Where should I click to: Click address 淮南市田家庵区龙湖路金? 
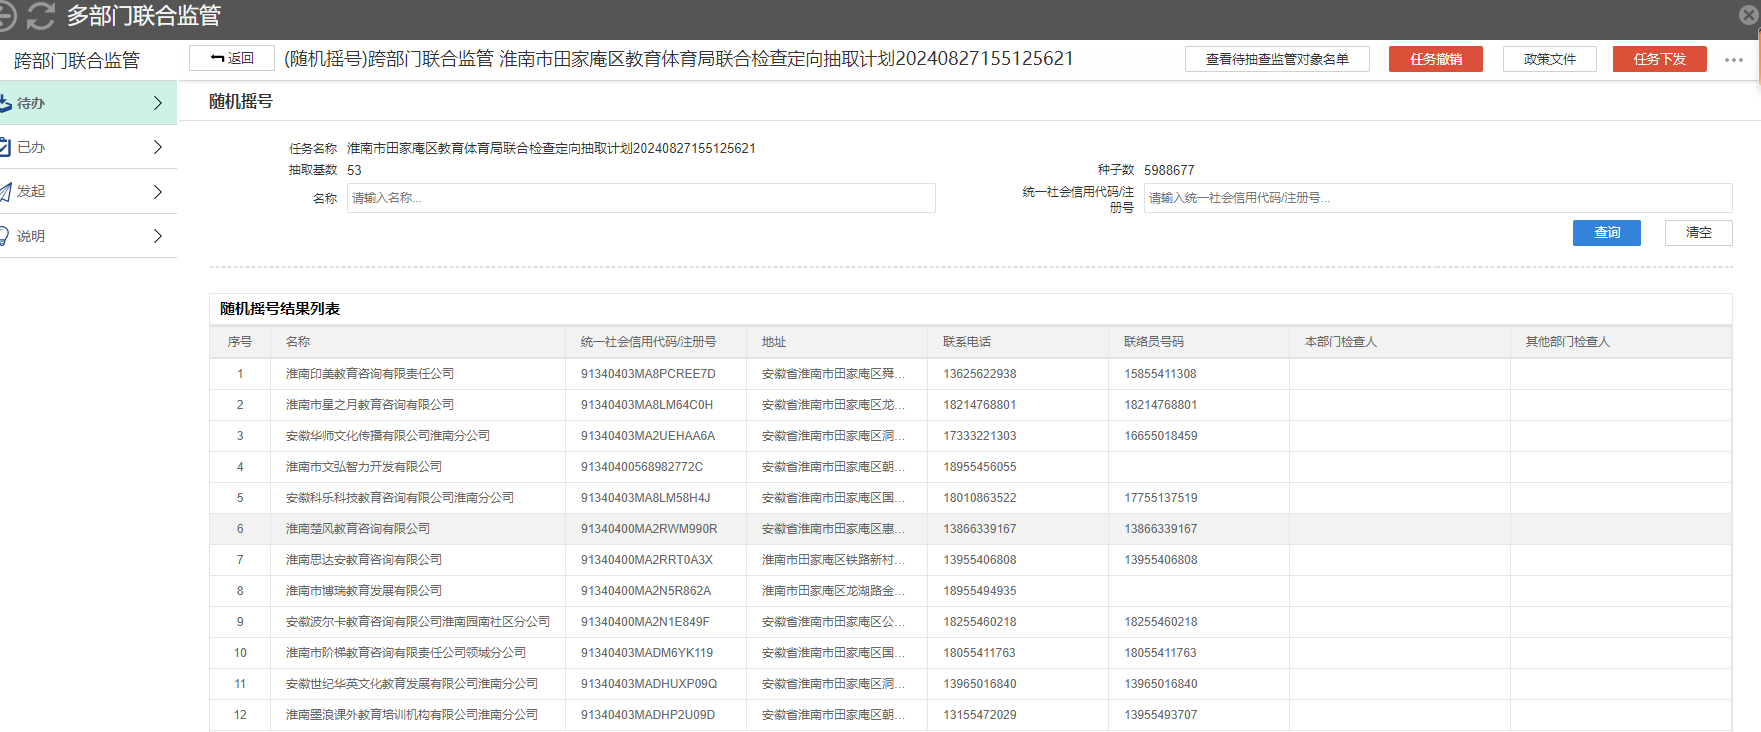click(833, 591)
